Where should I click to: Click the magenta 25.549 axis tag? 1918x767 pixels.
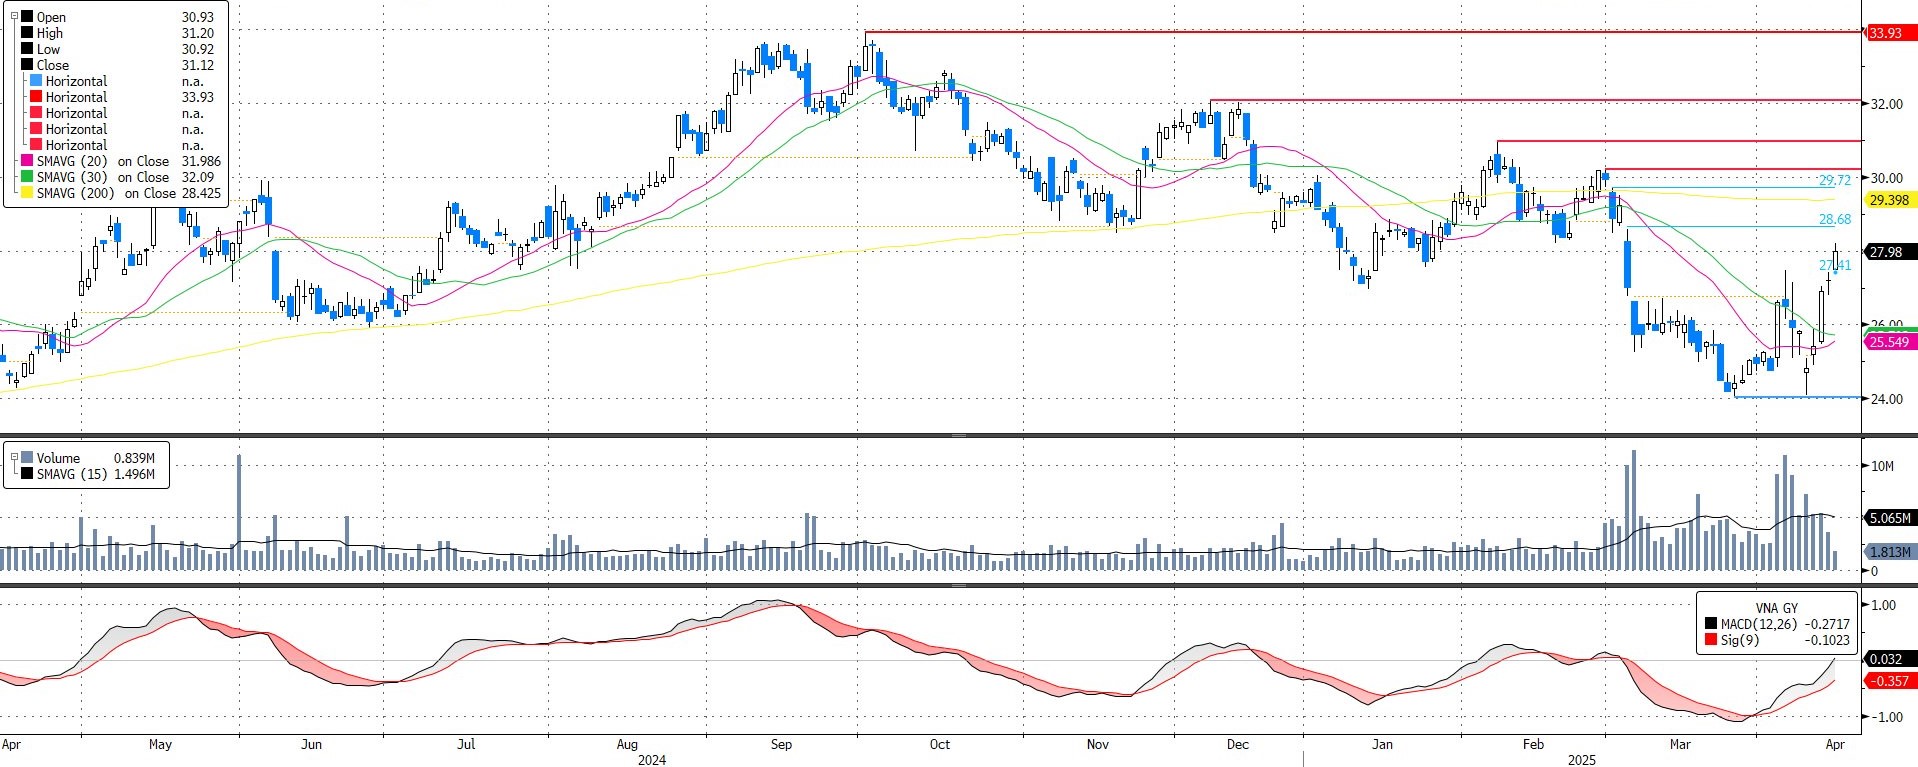[x=1889, y=342]
